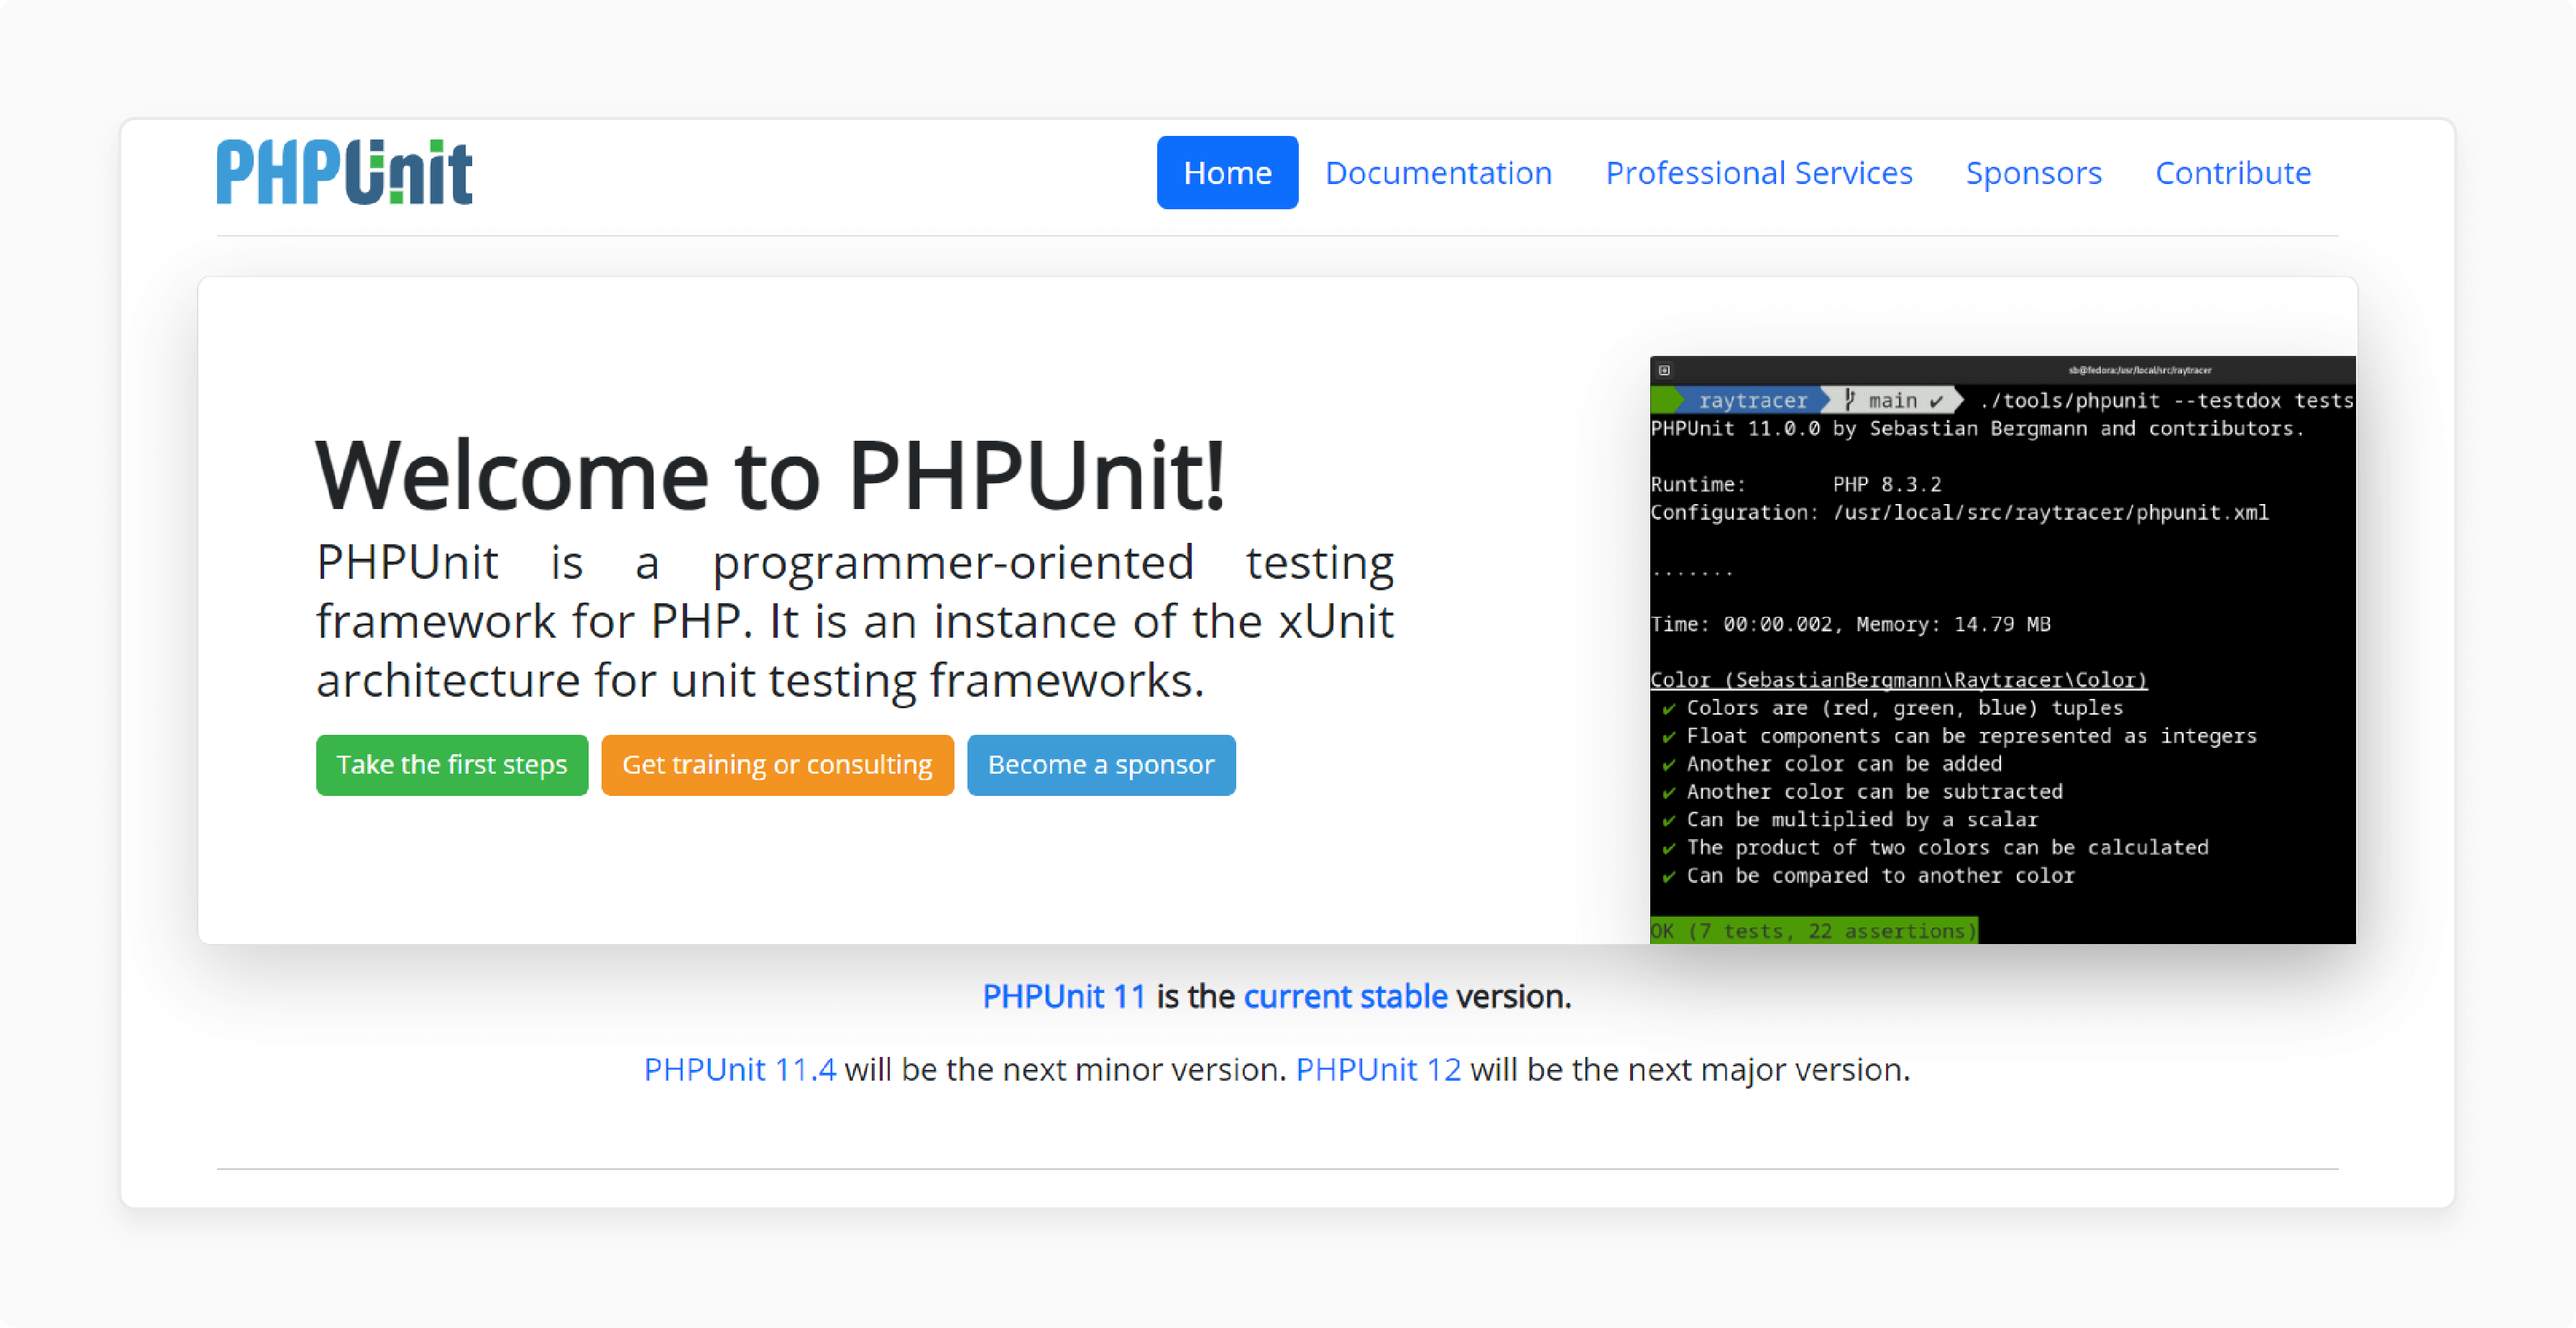The image size is (2576, 1328).
Task: Click the green Take the first steps button
Action: 452,765
